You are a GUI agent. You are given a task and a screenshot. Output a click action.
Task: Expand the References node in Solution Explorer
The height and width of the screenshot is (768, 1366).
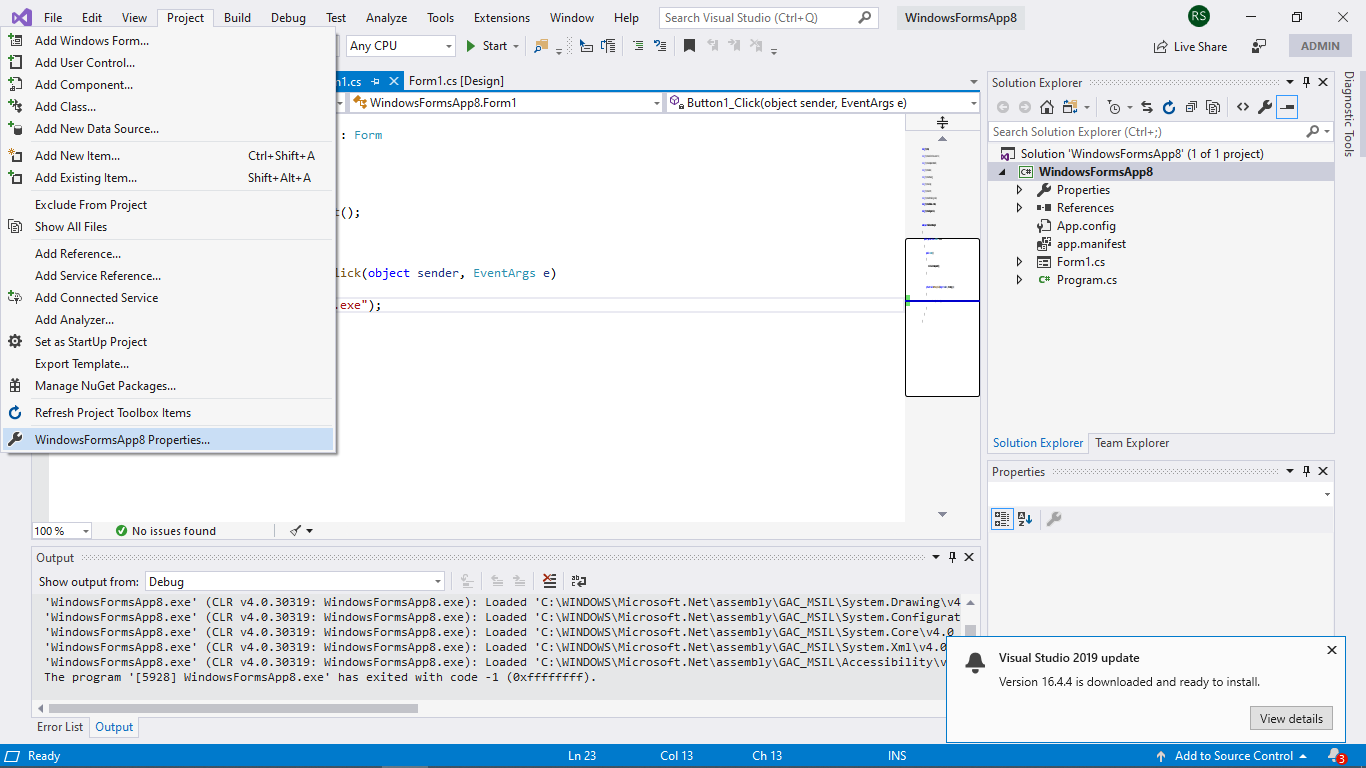pyautogui.click(x=1020, y=208)
